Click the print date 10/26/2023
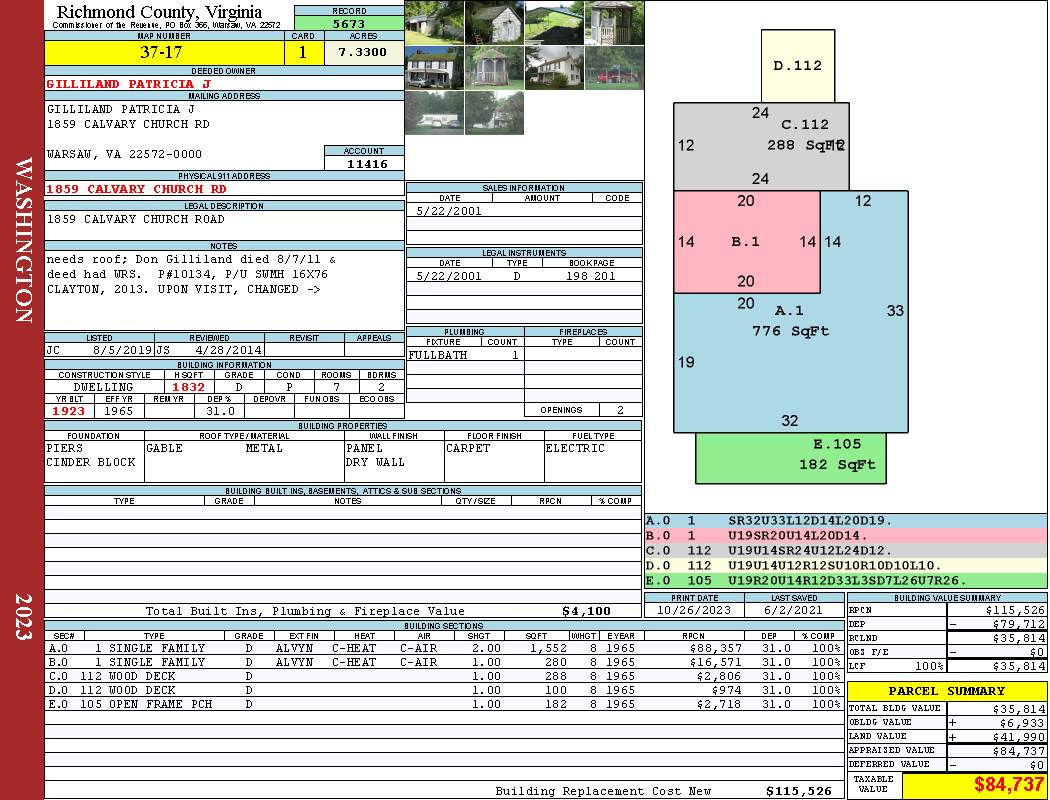 [694, 610]
